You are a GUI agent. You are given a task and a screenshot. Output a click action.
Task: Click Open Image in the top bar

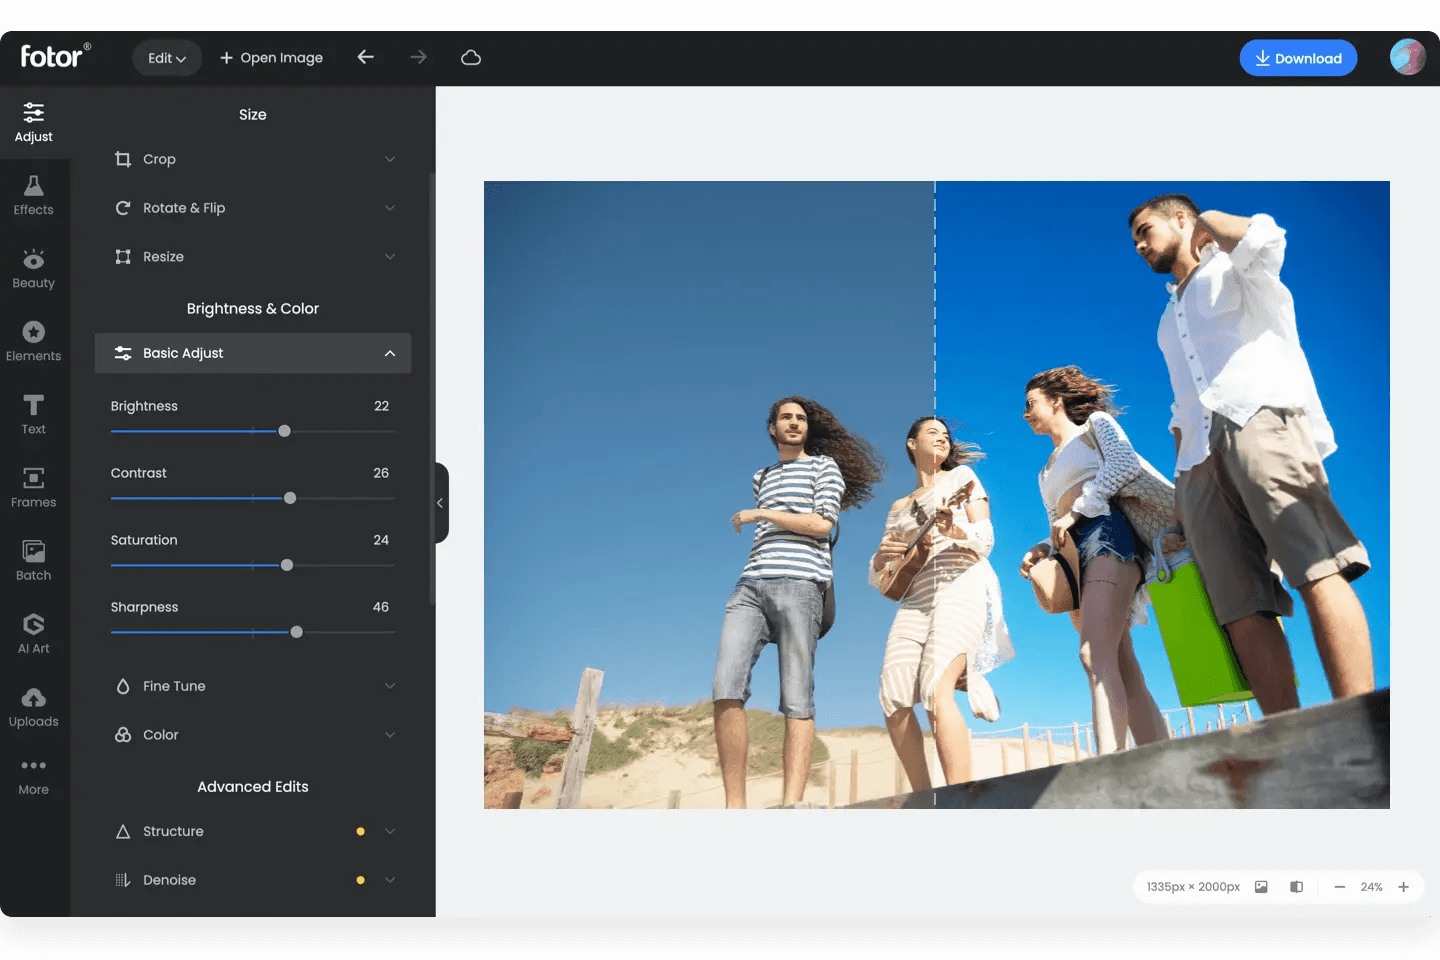(271, 57)
